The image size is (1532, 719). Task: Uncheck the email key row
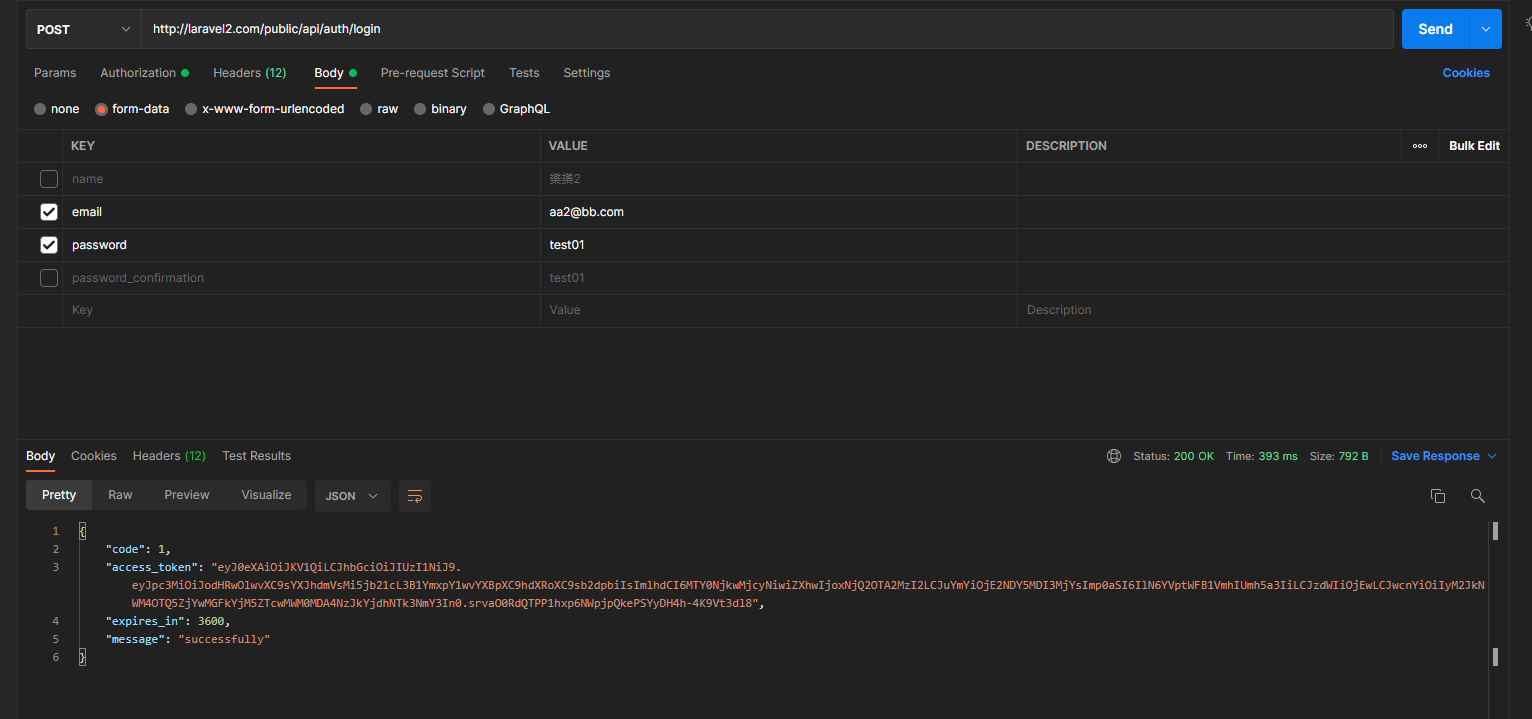(48, 211)
